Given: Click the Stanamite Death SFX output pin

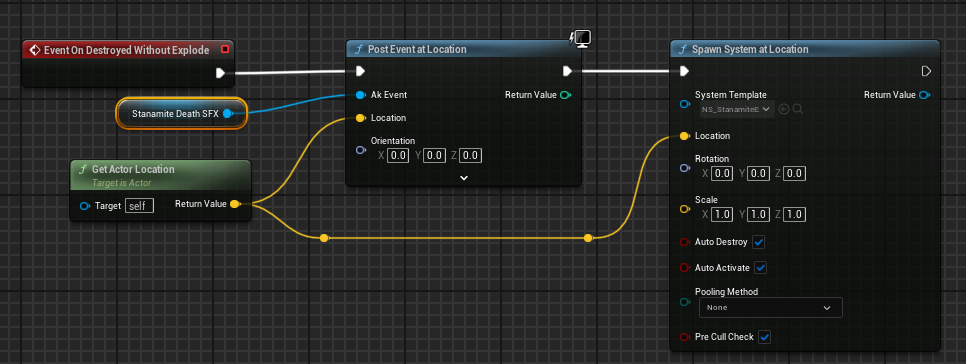Looking at the screenshot, I should pyautogui.click(x=227, y=113).
